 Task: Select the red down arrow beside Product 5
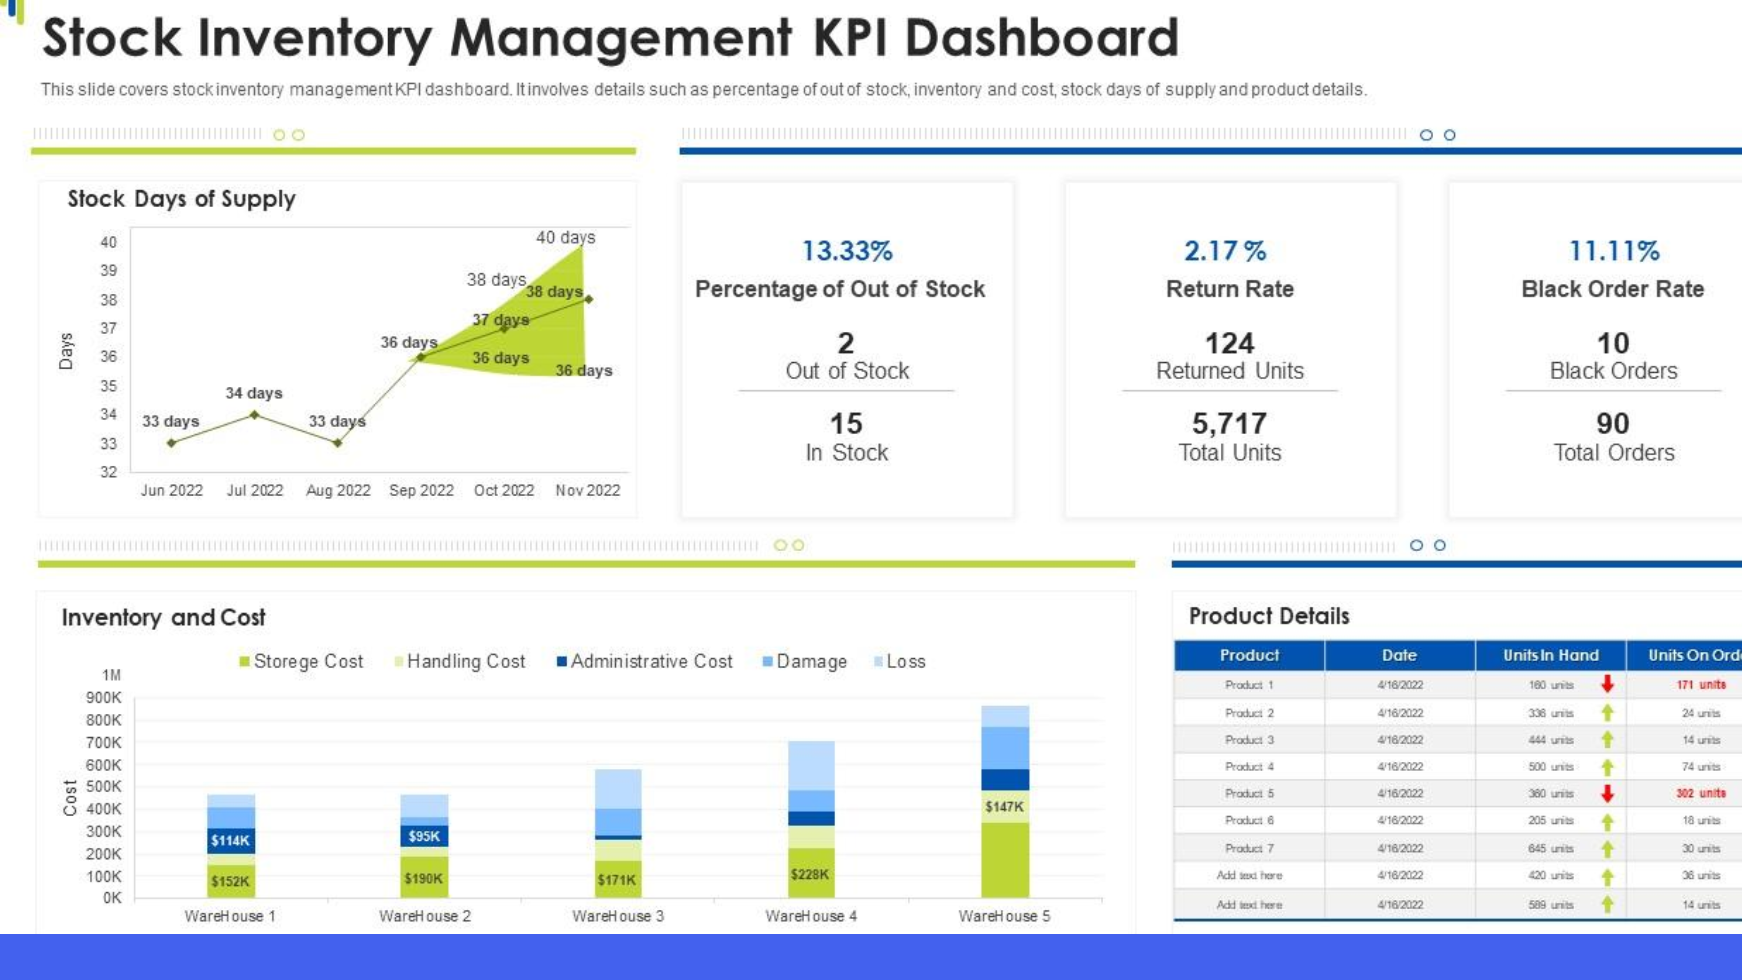pyautogui.click(x=1607, y=793)
